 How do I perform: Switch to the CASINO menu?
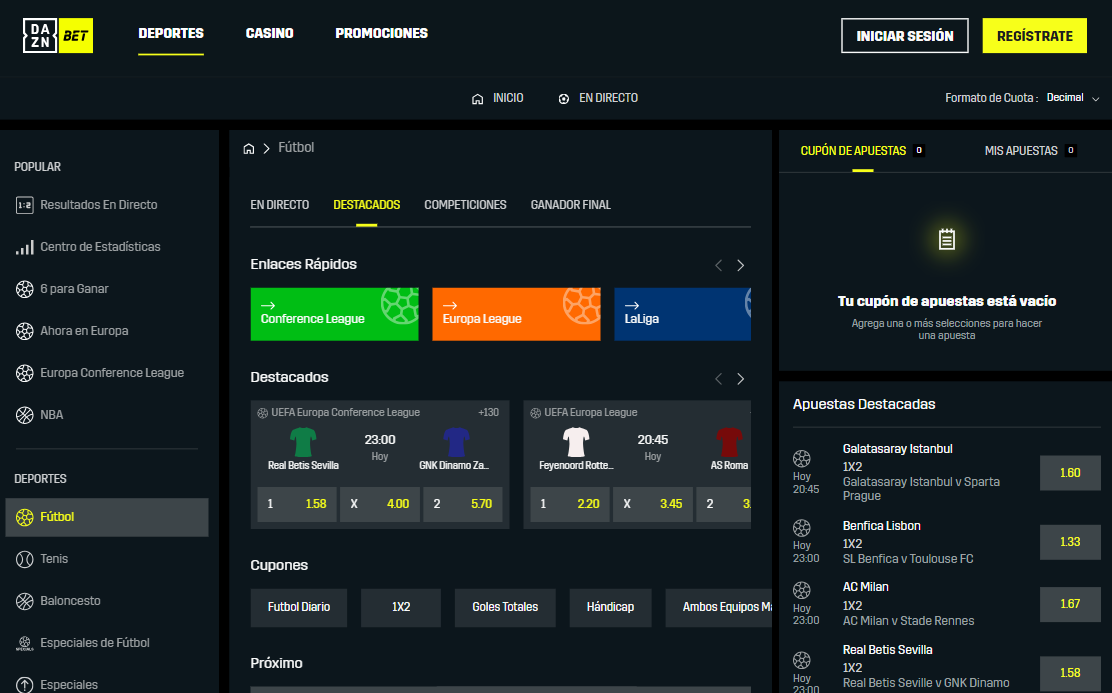(269, 32)
